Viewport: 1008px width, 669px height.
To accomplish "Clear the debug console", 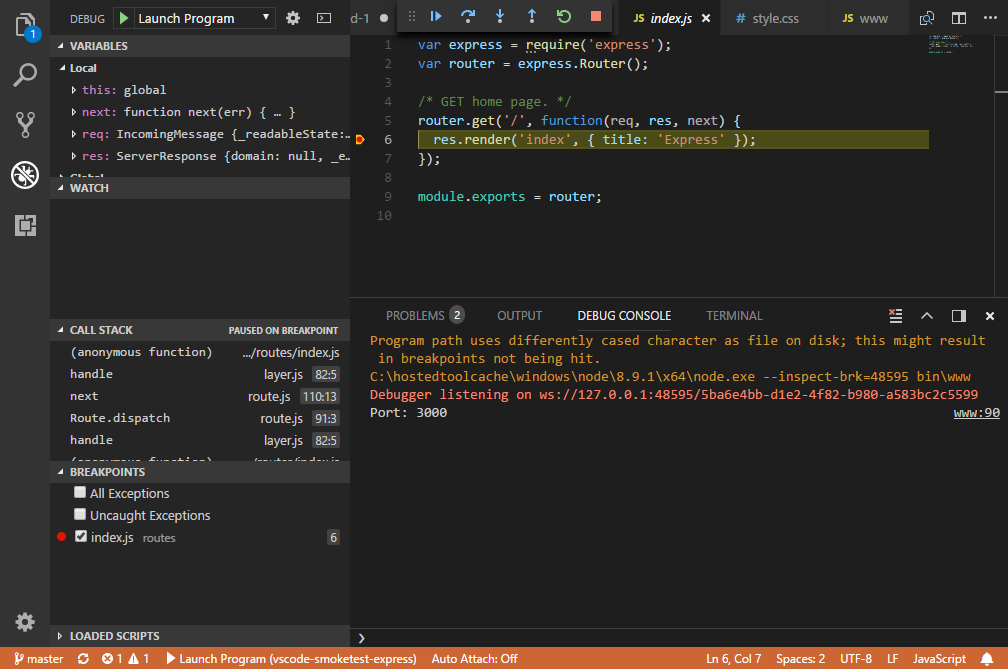I will coord(896,316).
